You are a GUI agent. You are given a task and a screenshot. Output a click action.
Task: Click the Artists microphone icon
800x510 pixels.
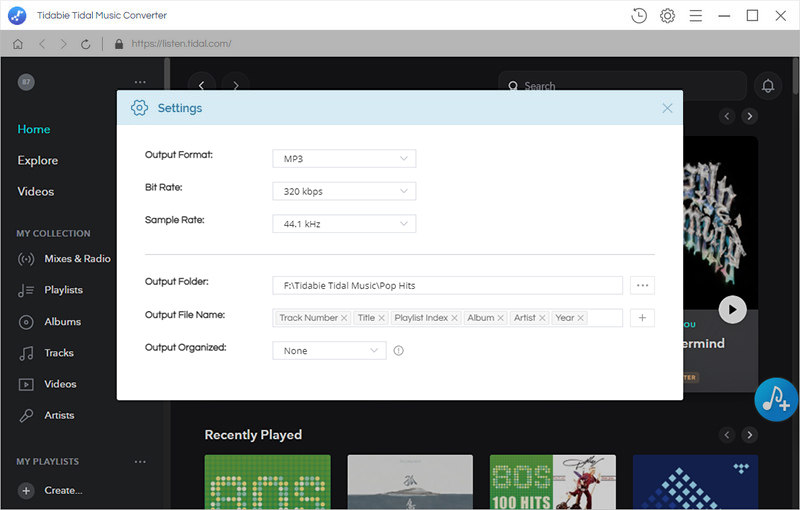(26, 416)
